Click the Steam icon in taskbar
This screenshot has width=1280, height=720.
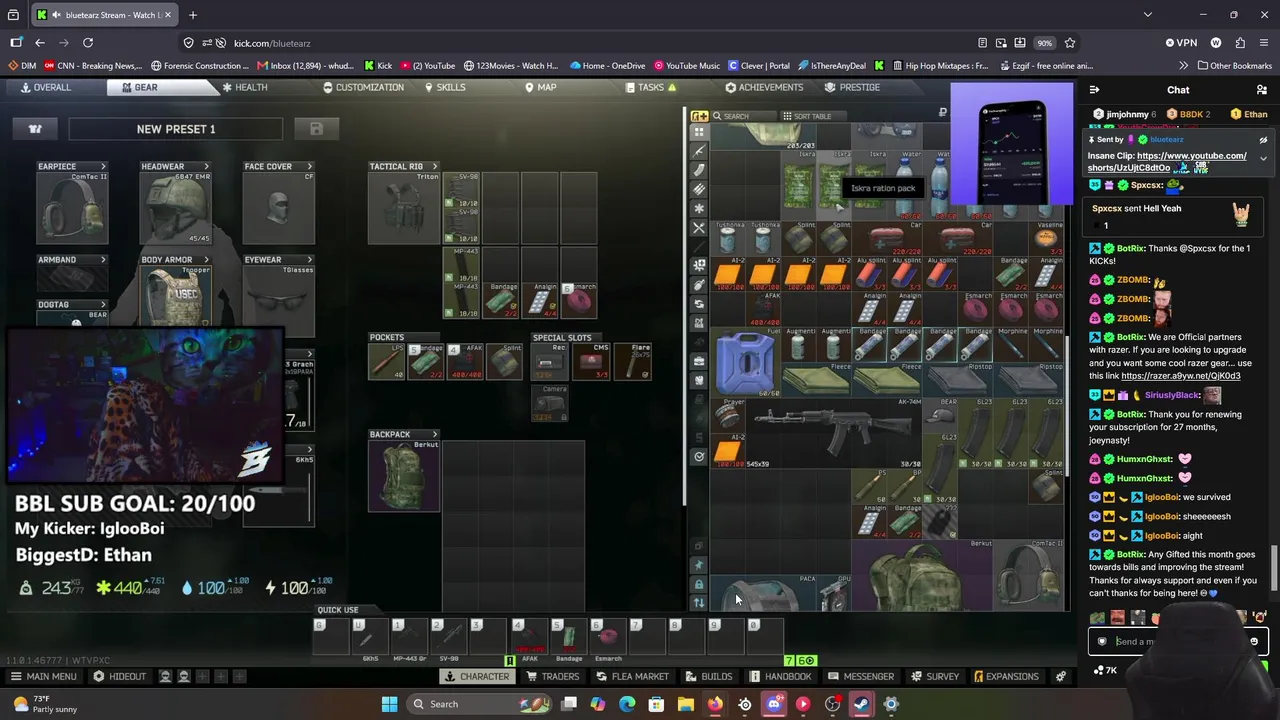862,704
